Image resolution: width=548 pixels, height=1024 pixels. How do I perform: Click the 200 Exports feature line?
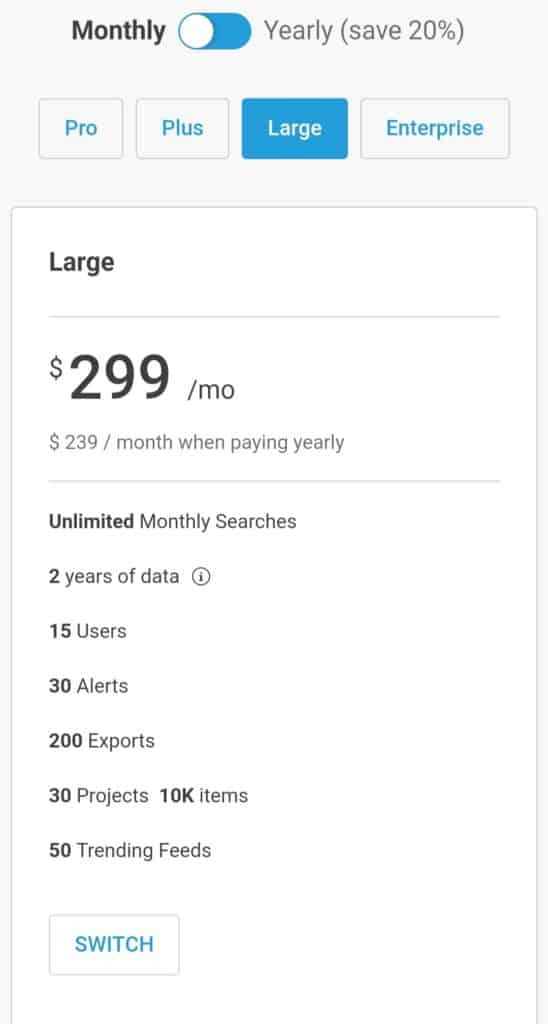tap(102, 741)
